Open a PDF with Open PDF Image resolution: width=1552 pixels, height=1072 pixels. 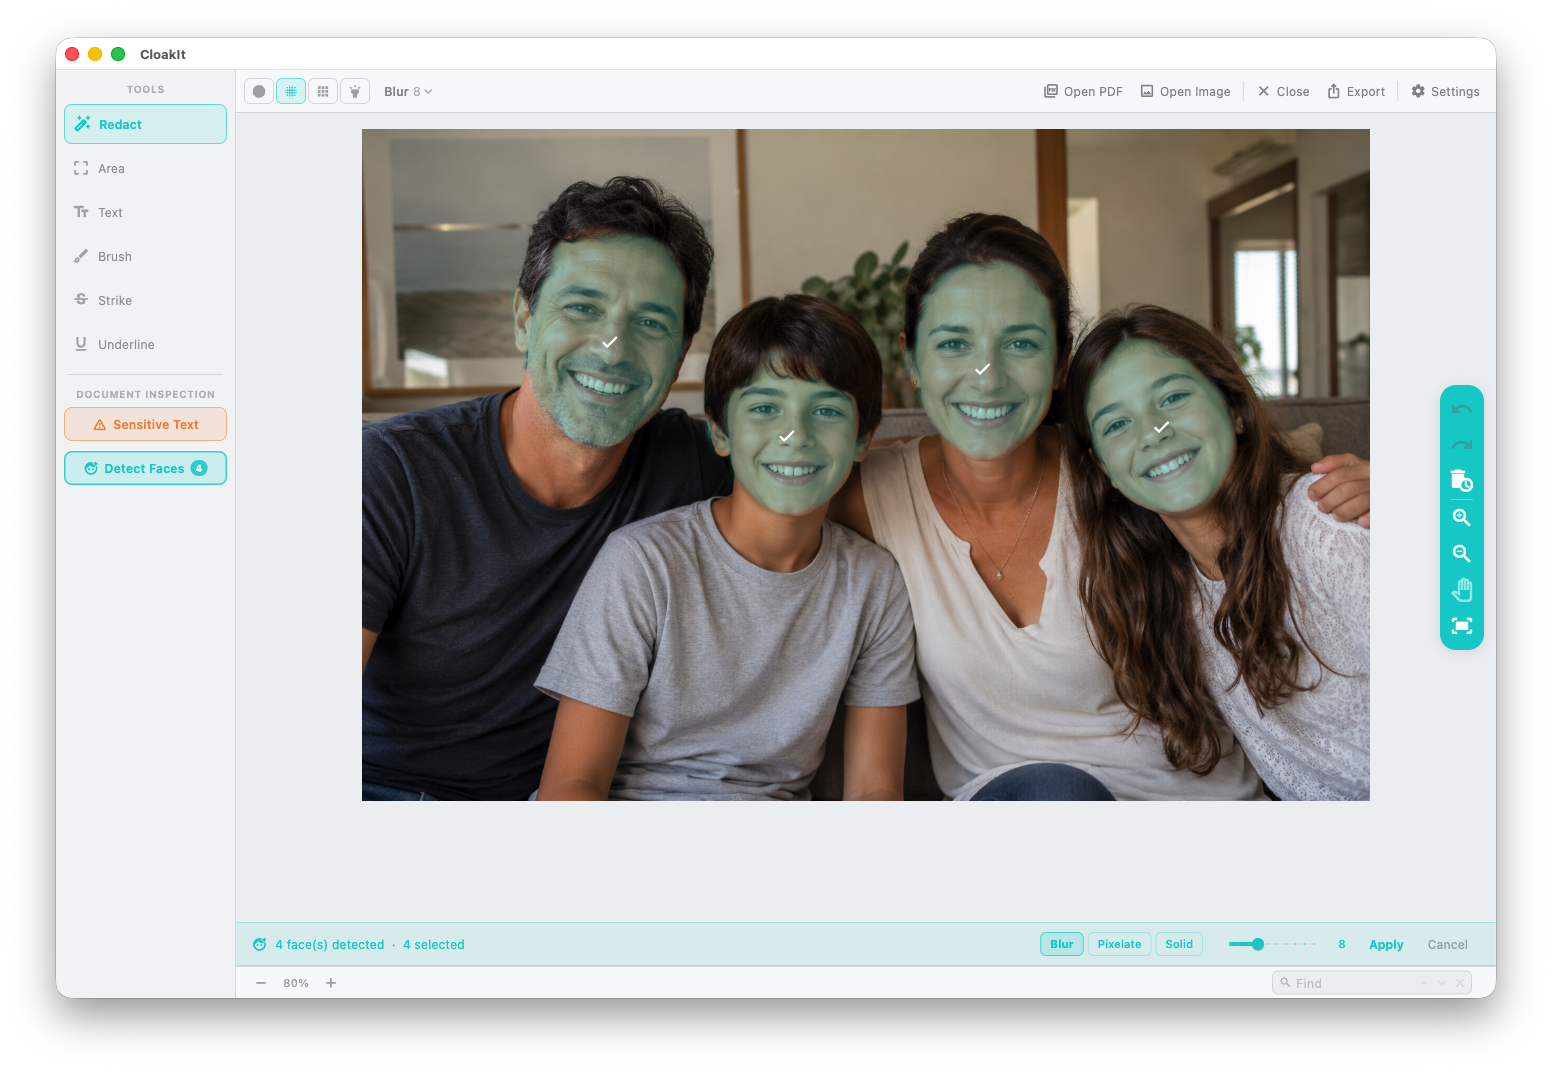tap(1083, 91)
